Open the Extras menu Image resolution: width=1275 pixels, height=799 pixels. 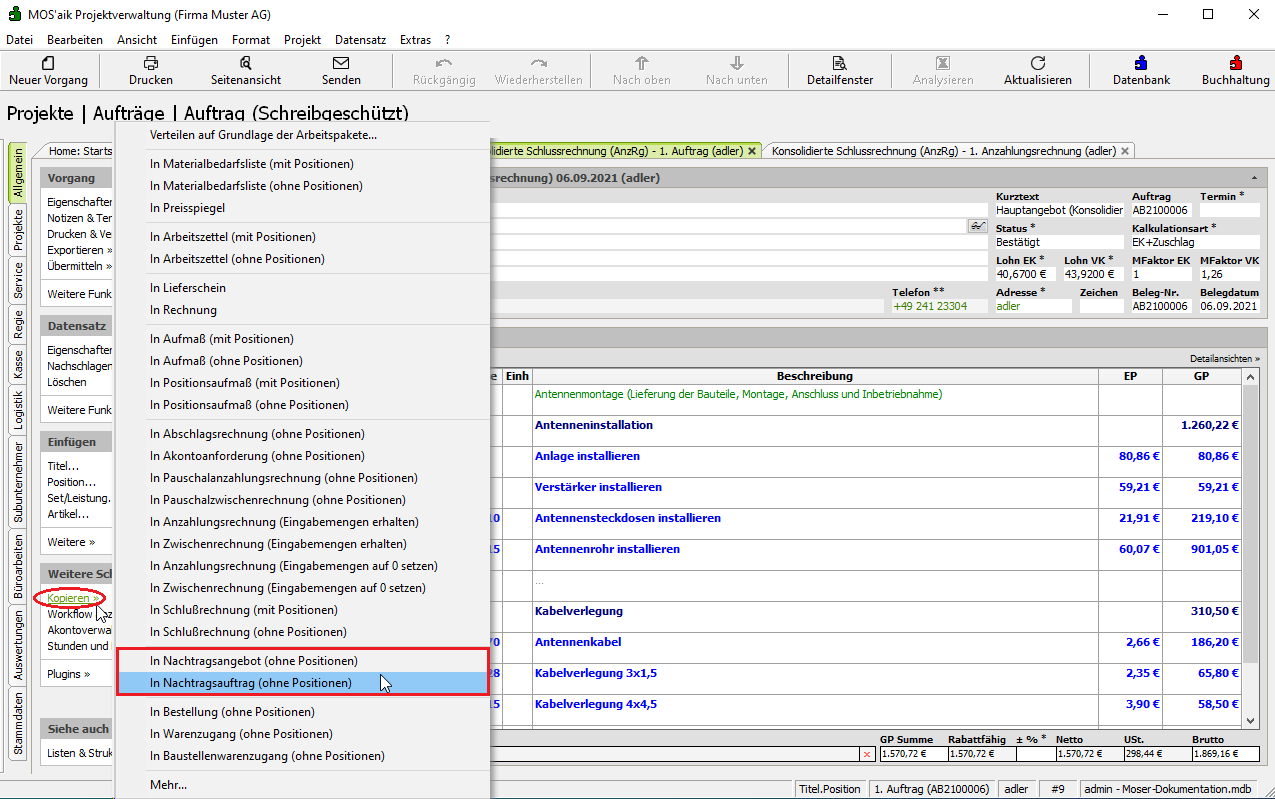pyautogui.click(x=415, y=40)
